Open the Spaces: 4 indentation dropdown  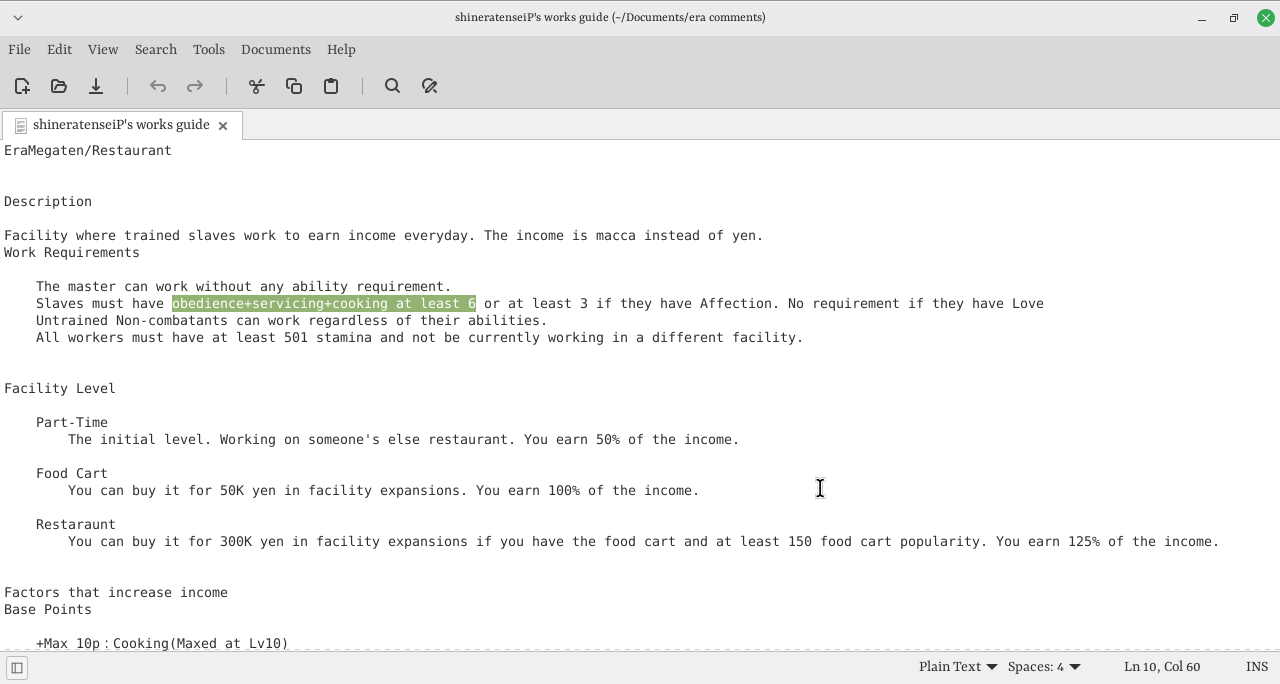click(1044, 667)
